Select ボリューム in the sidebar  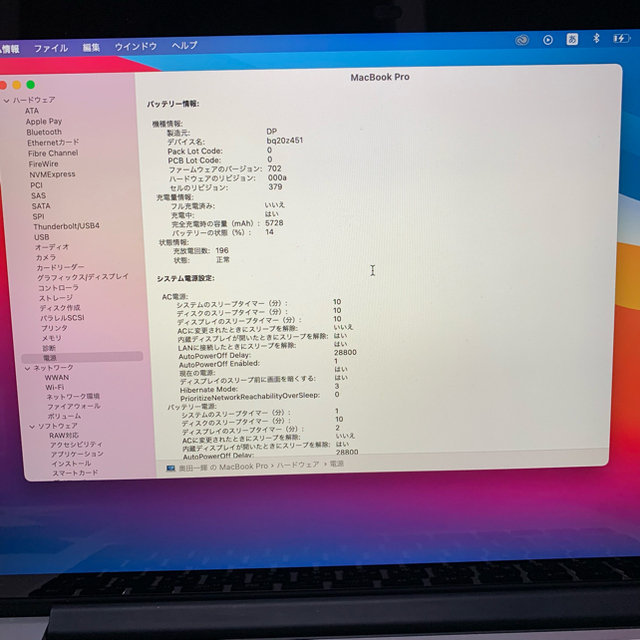click(x=64, y=416)
